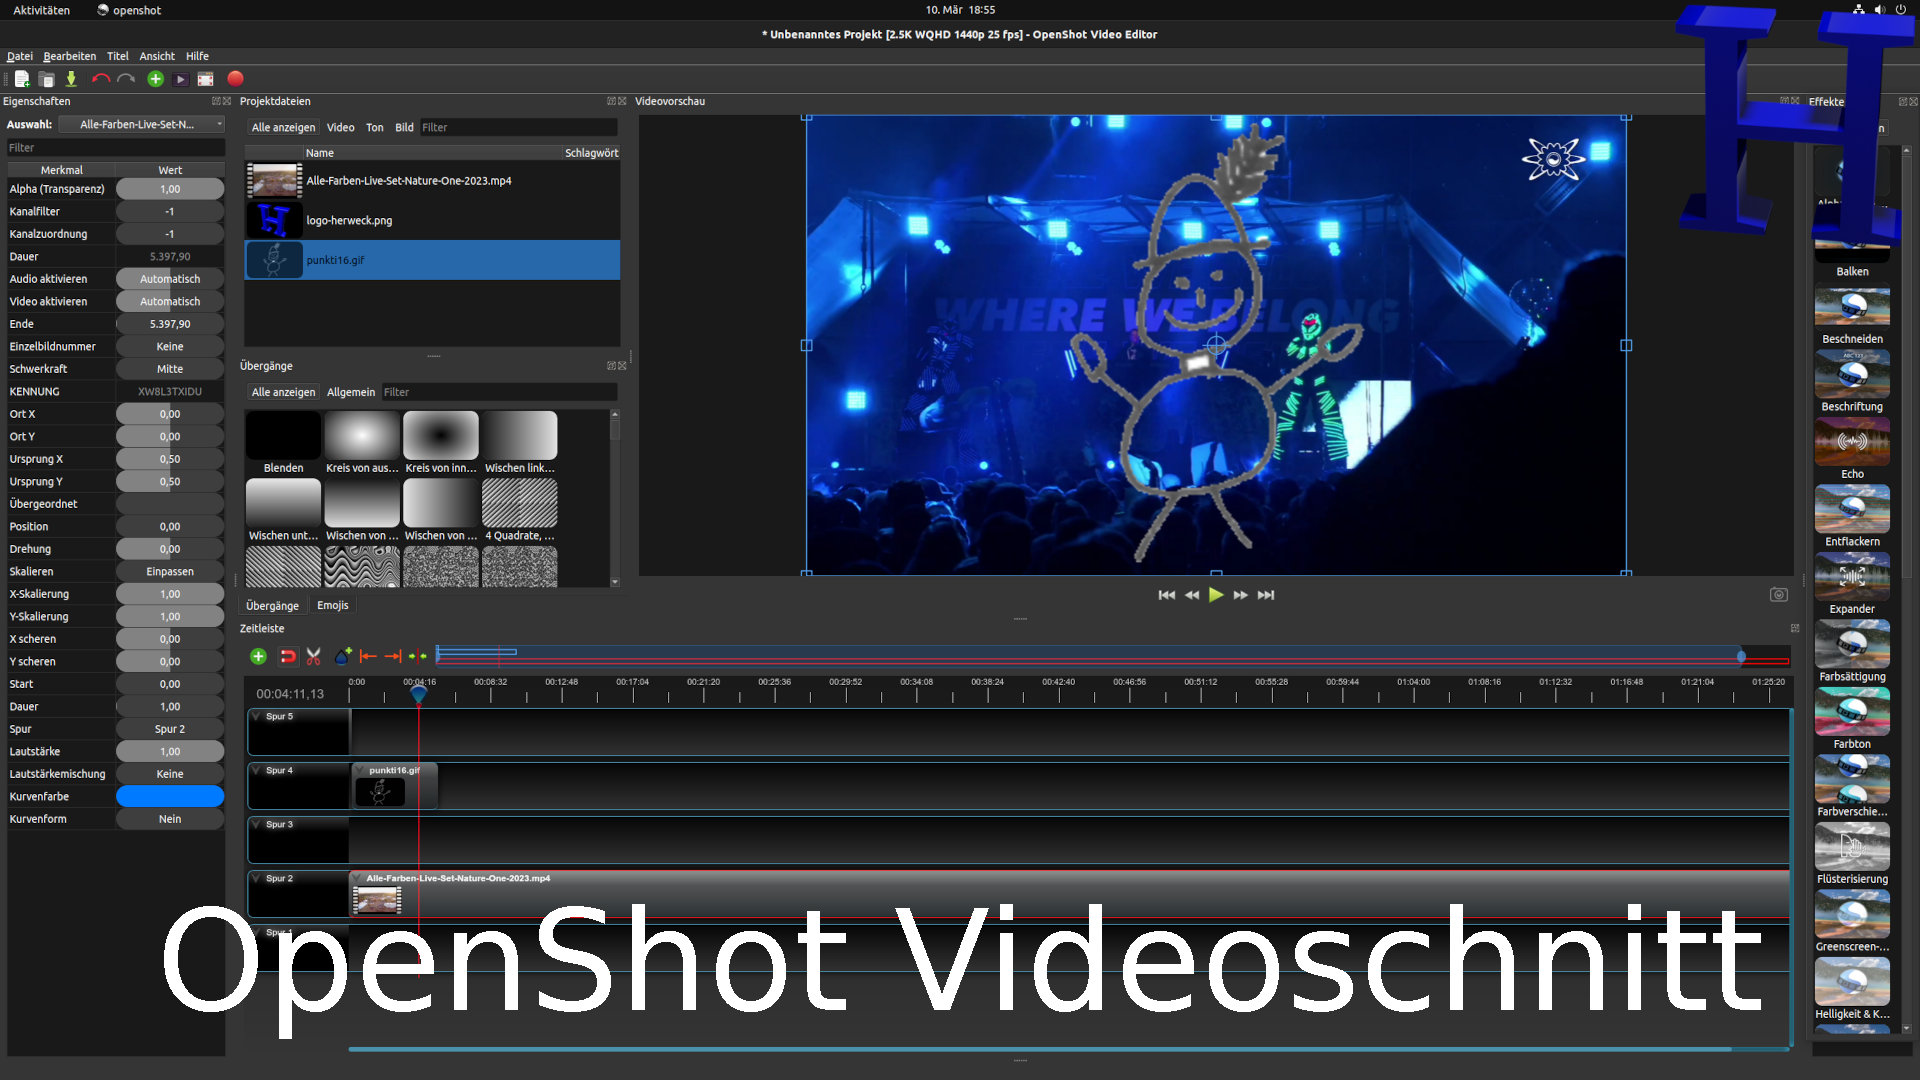The width and height of the screenshot is (1920, 1080).
Task: Open the system tray status menu
Action: 1878,10
